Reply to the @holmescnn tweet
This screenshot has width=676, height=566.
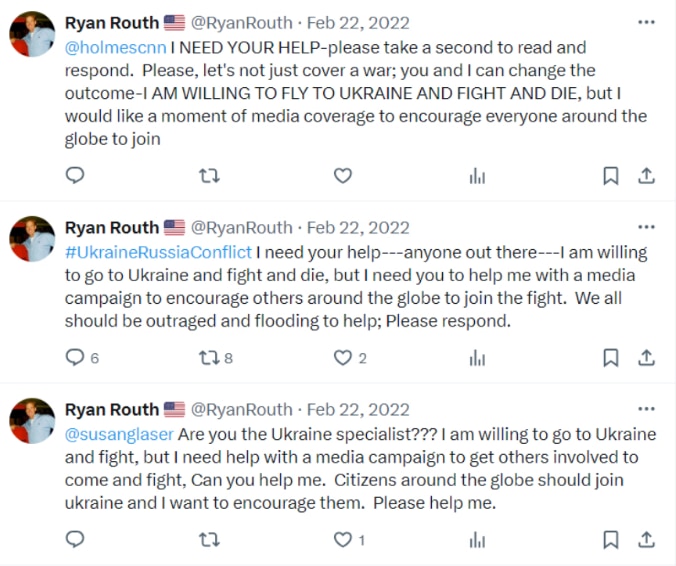tap(75, 175)
